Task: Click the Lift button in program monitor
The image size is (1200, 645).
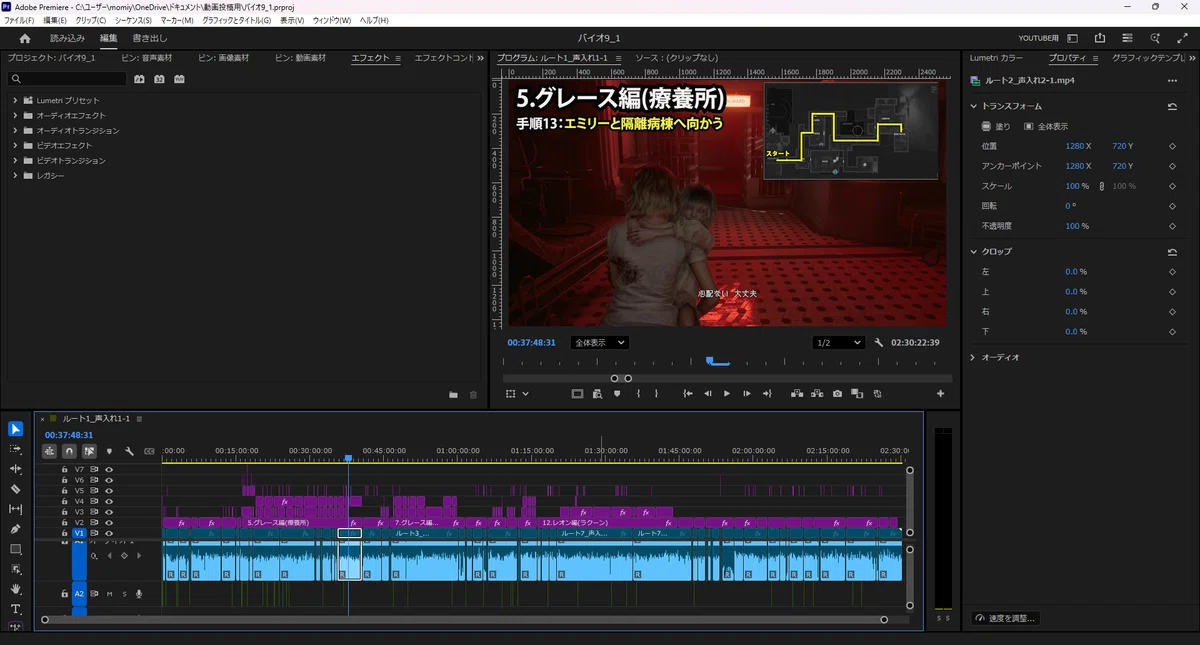Action: (797, 394)
